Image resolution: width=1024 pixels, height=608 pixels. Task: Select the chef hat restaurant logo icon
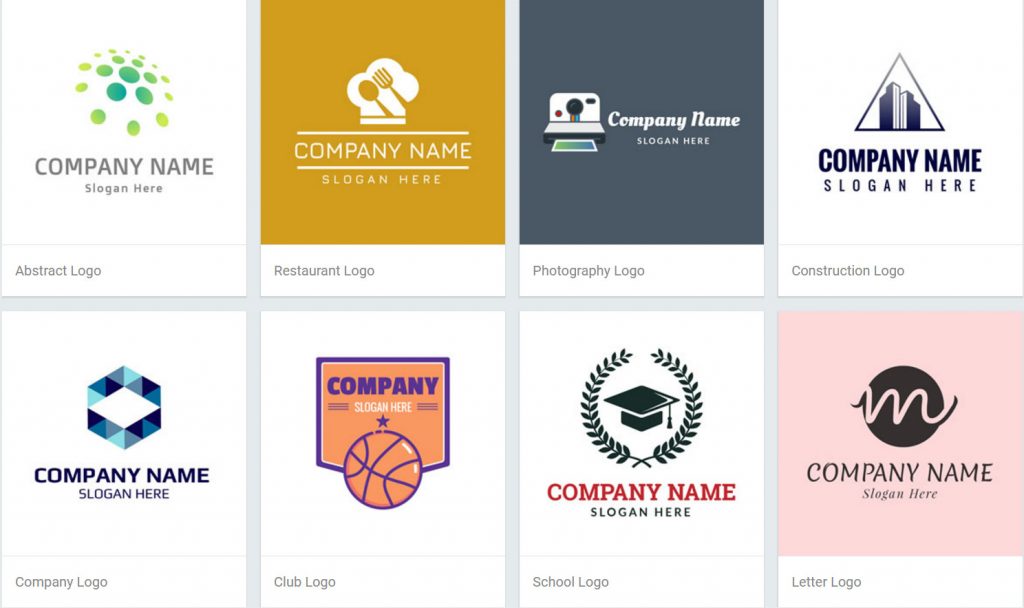tap(383, 91)
